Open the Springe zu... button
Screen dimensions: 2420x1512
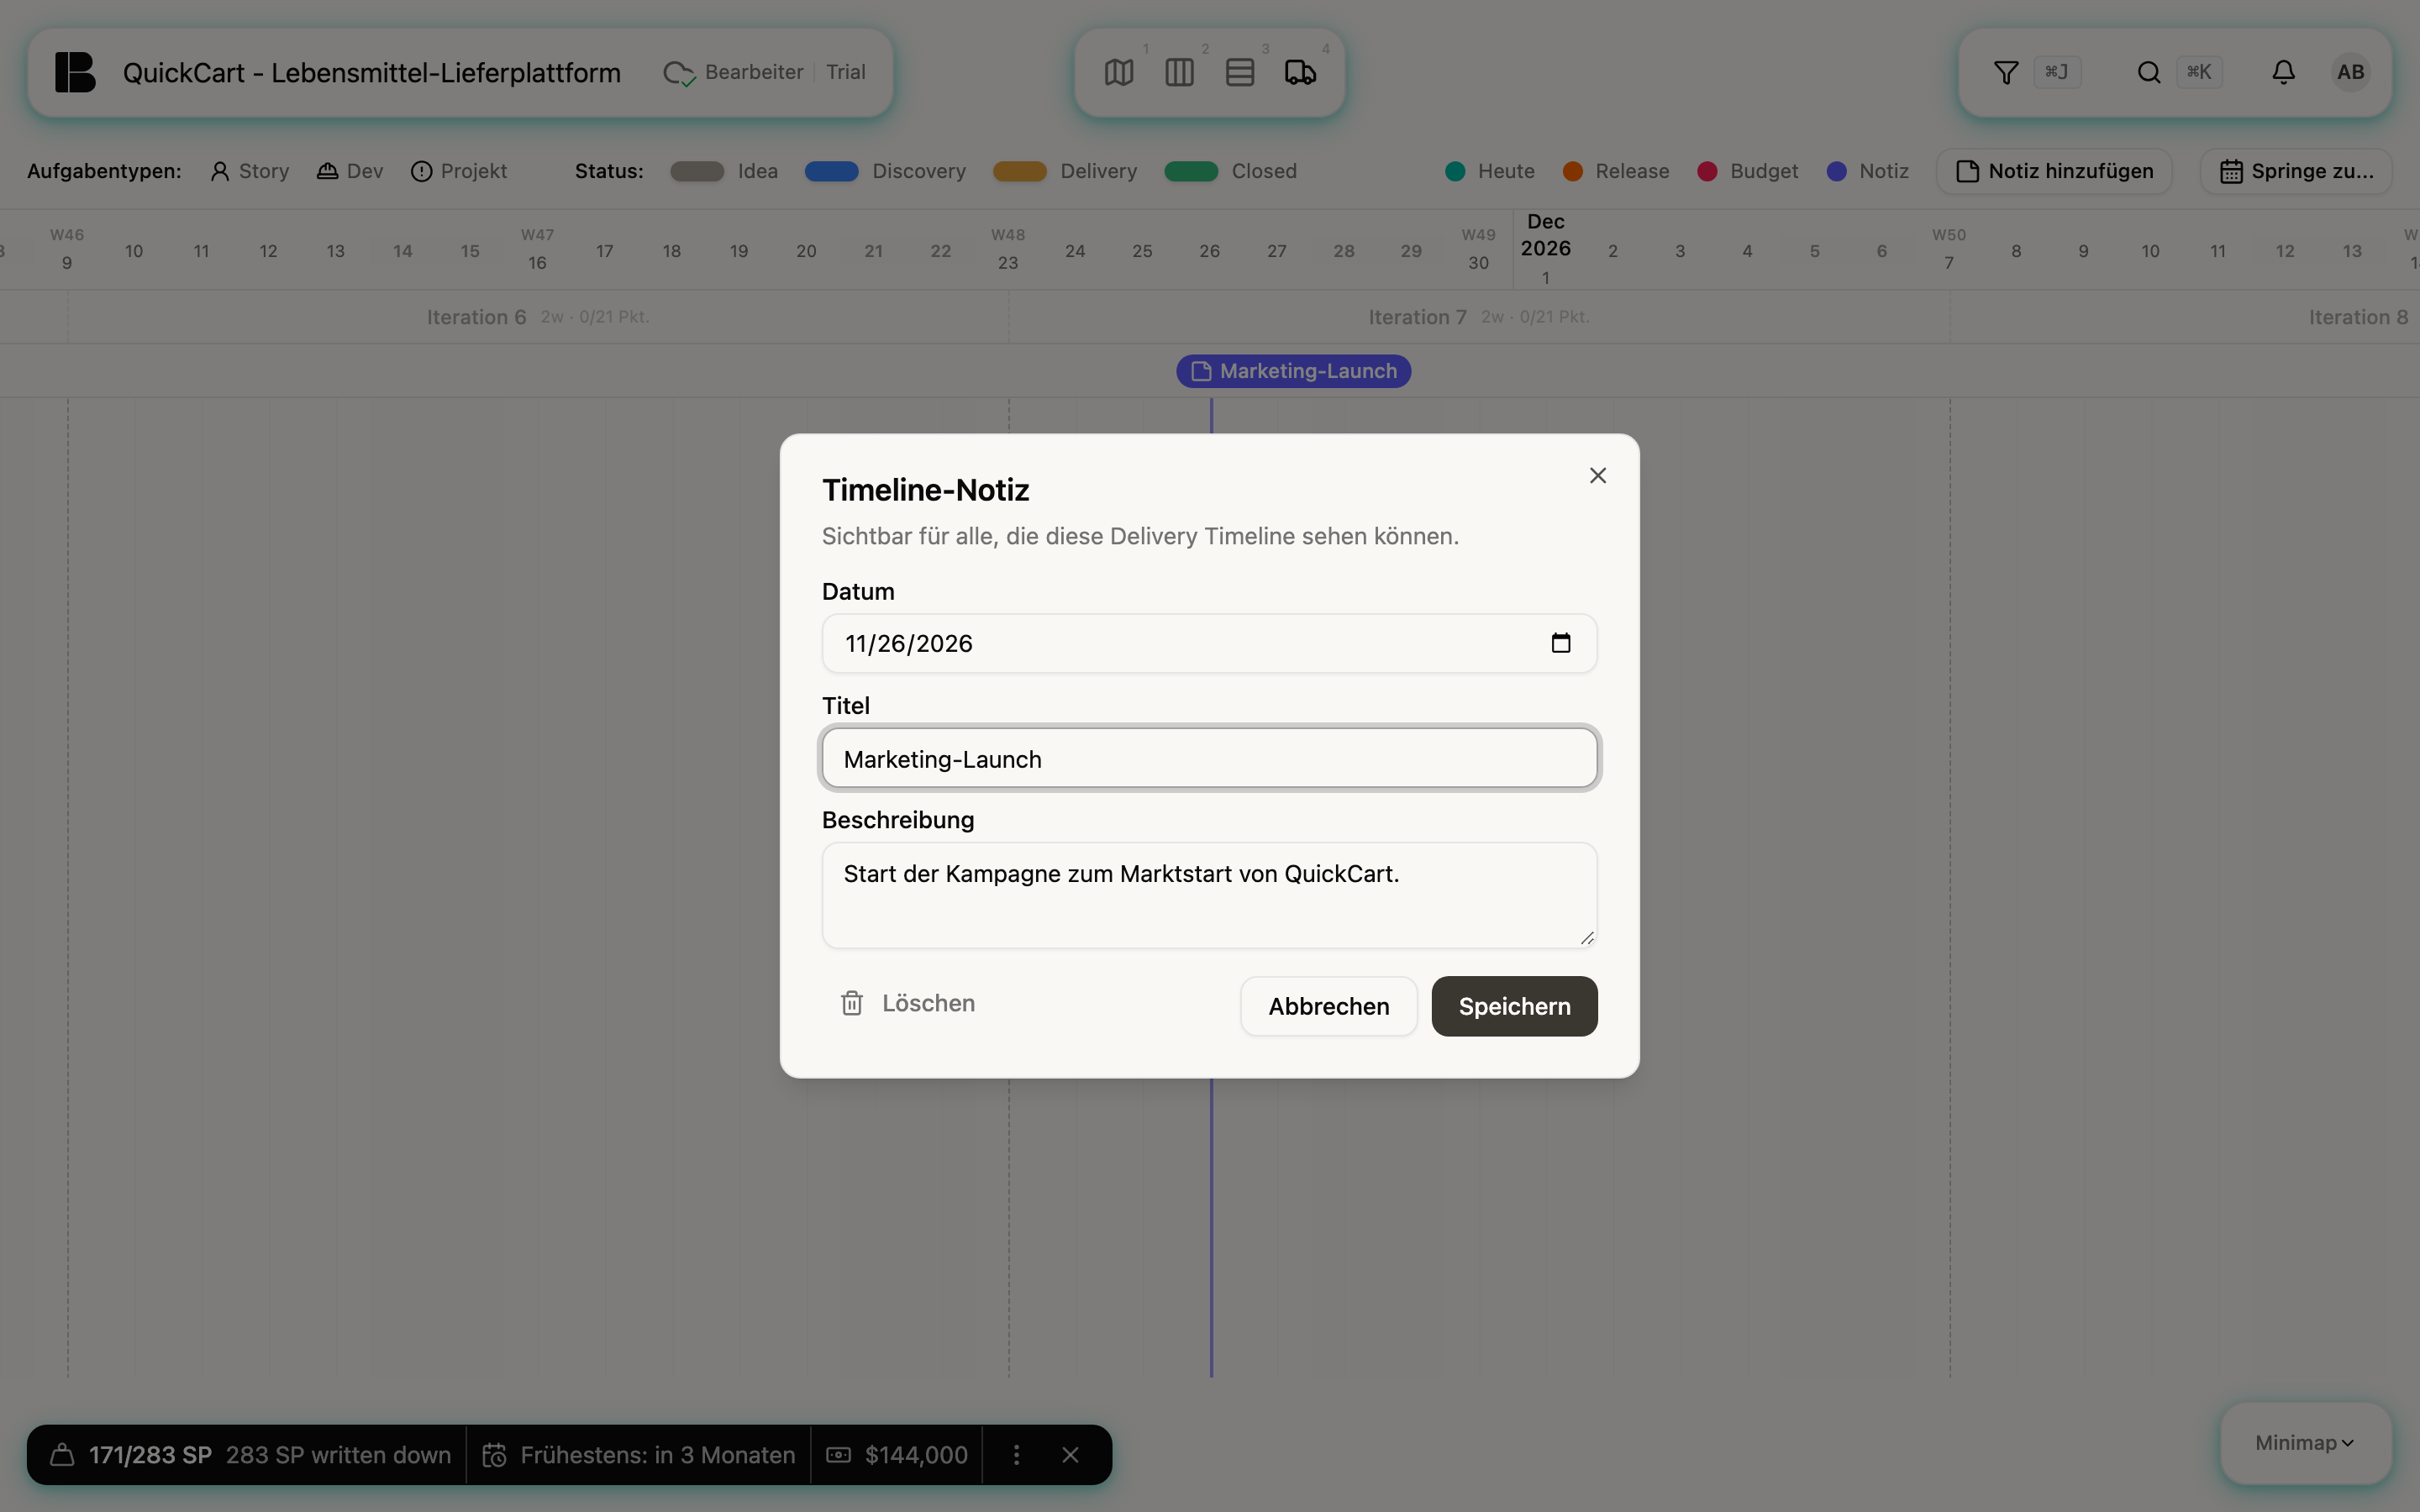[x=2296, y=171]
